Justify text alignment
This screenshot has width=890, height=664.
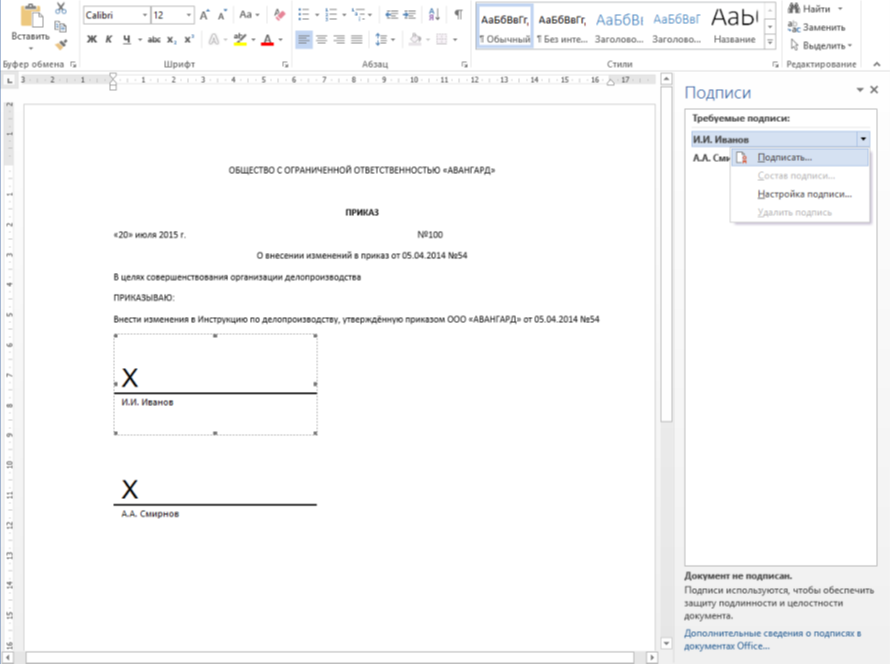point(357,39)
